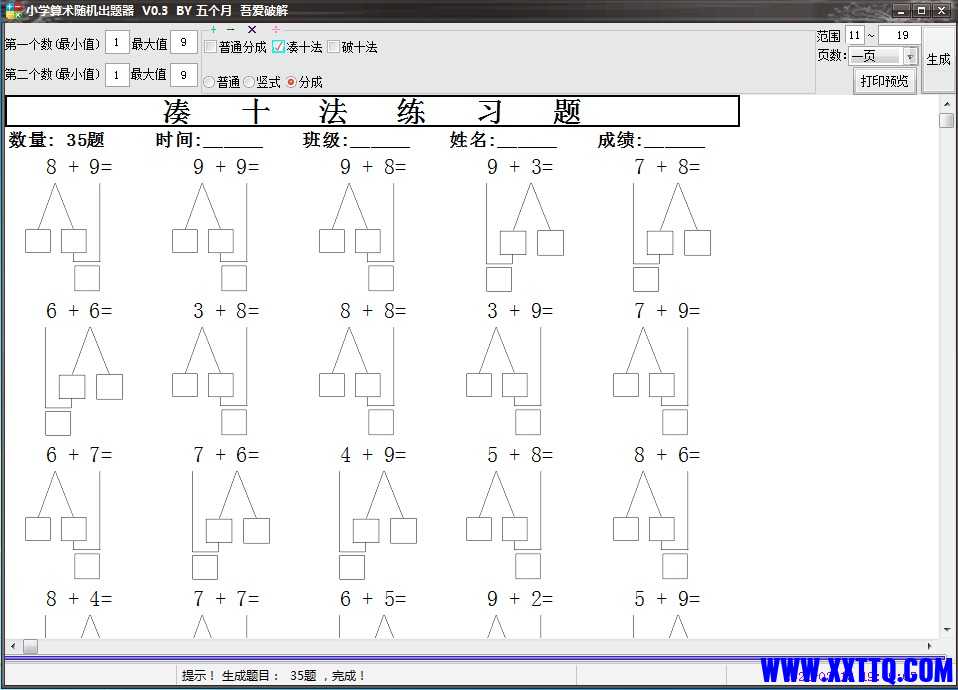
Task: Click the problem 7 + 8=
Action: 667,167
